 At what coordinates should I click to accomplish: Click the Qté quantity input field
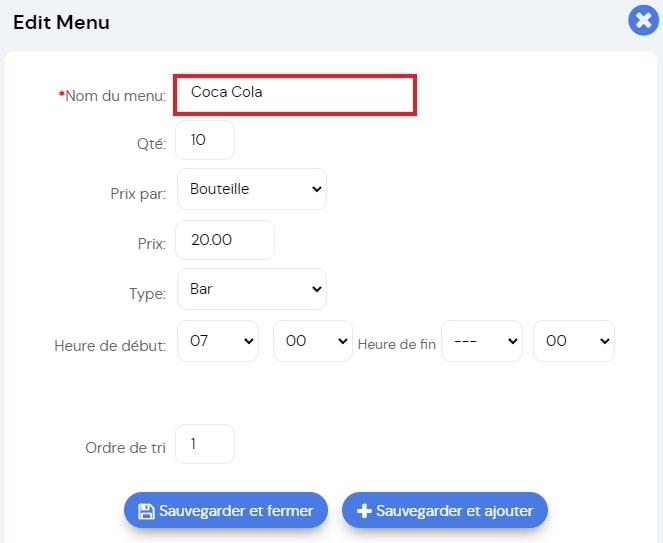[205, 140]
